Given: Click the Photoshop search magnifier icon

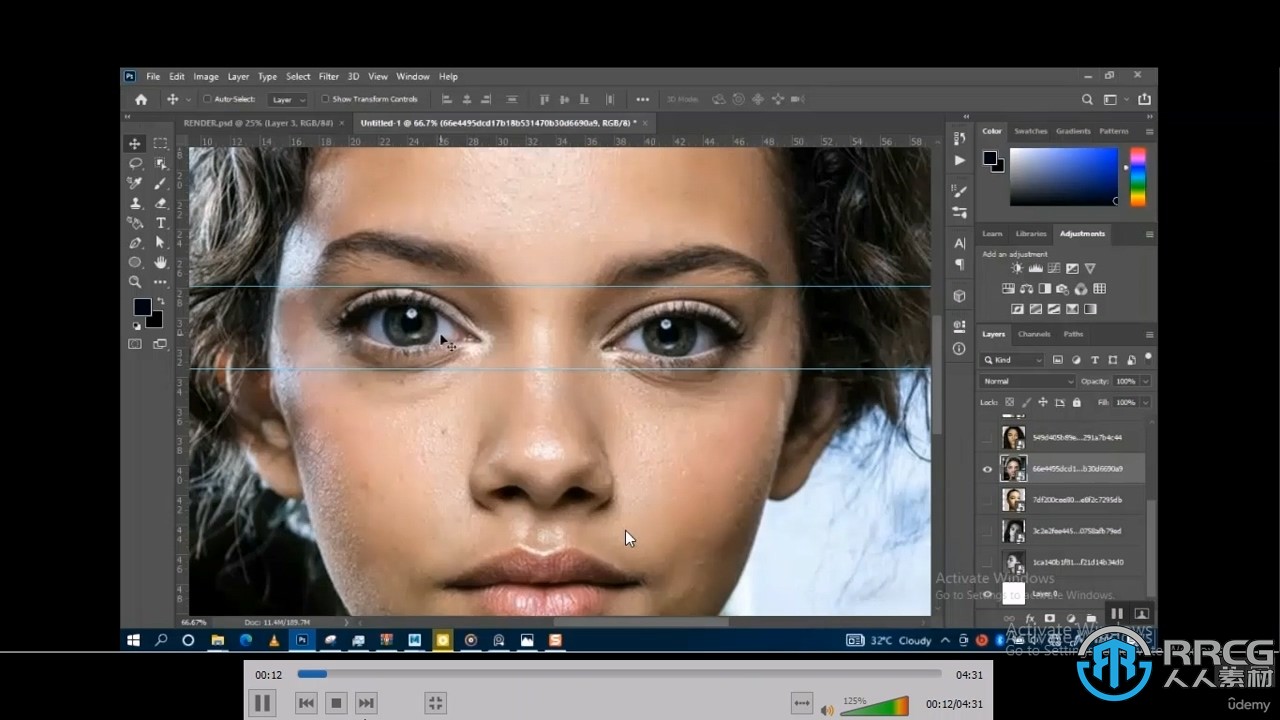Looking at the screenshot, I should coord(1087,99).
